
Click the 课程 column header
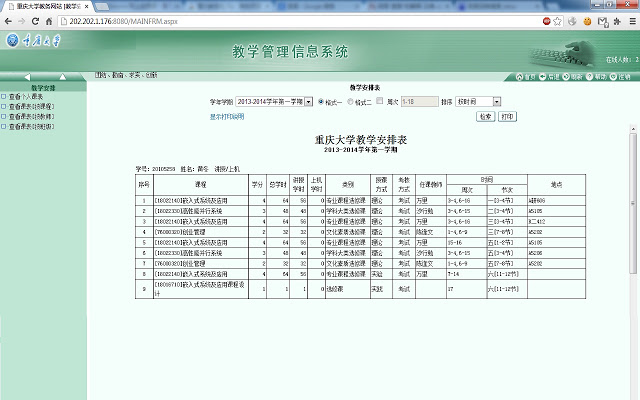pyautogui.click(x=200, y=184)
